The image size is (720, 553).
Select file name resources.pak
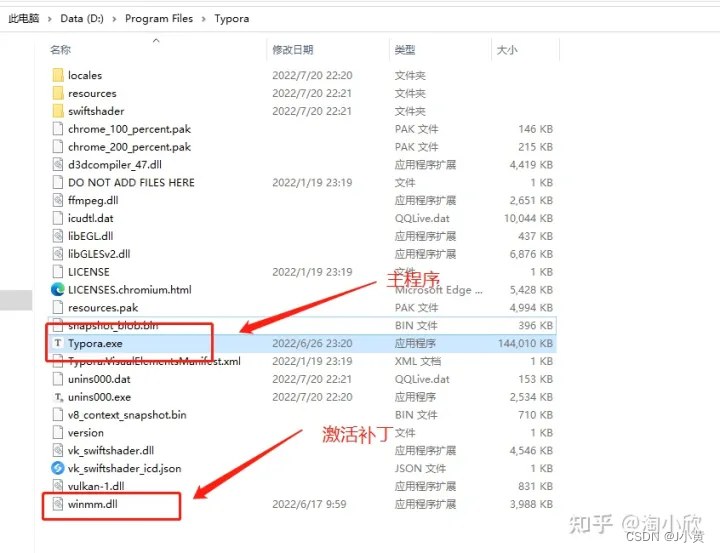(x=103, y=308)
